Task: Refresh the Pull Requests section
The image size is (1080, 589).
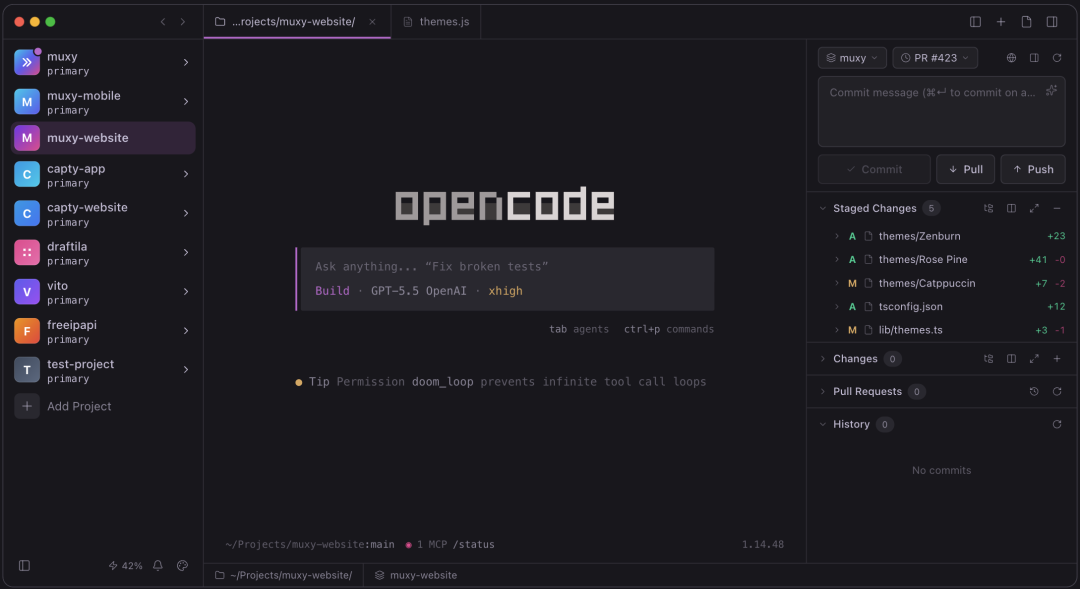Action: 1057,391
